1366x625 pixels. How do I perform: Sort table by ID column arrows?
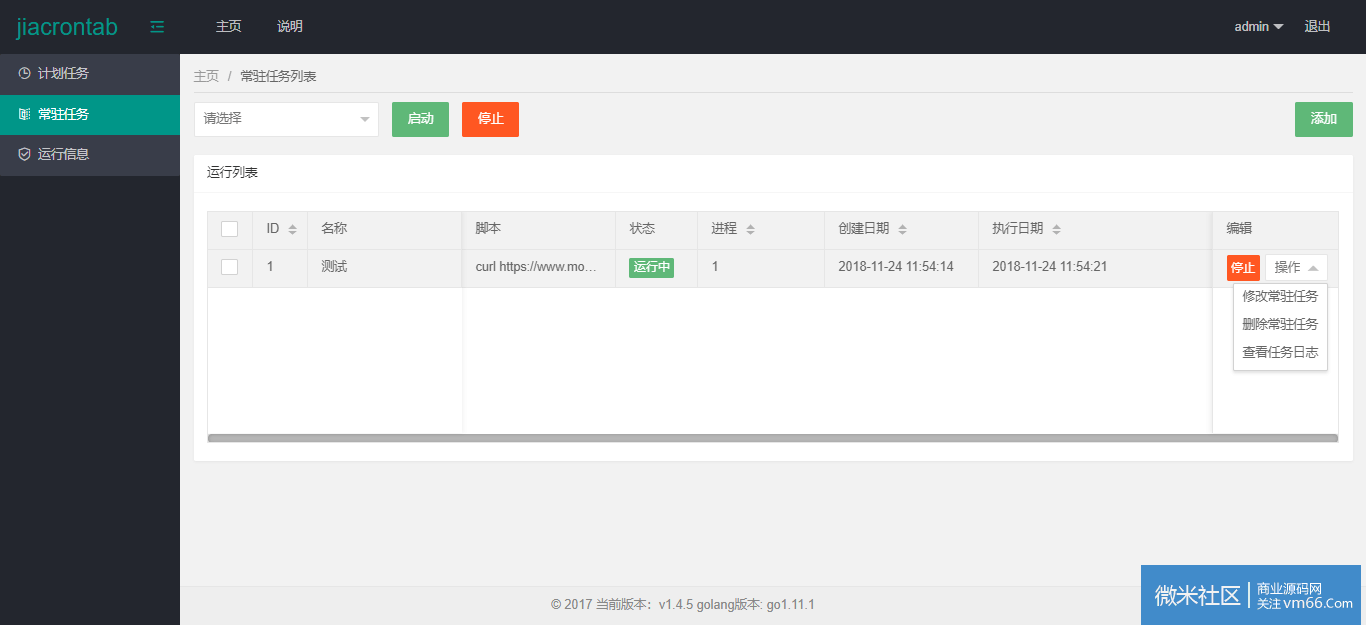(x=292, y=229)
